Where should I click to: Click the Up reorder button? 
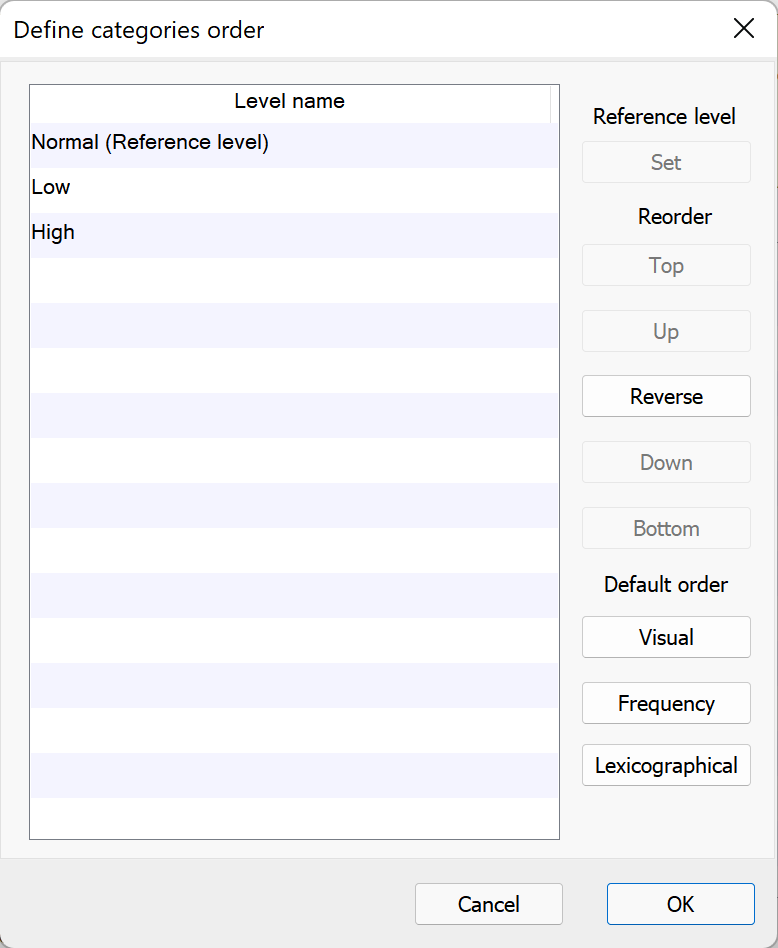[x=666, y=332]
